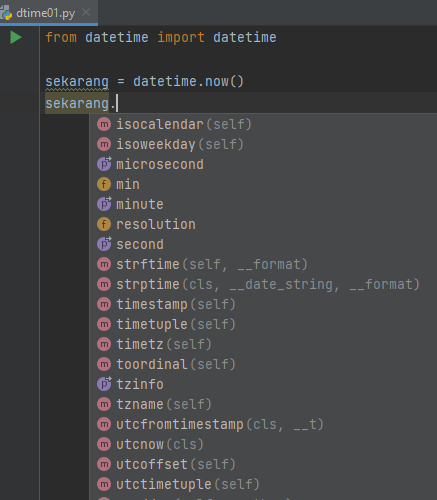Select isocalendar(self) method suggestion
The width and height of the screenshot is (437, 500).
263,124
